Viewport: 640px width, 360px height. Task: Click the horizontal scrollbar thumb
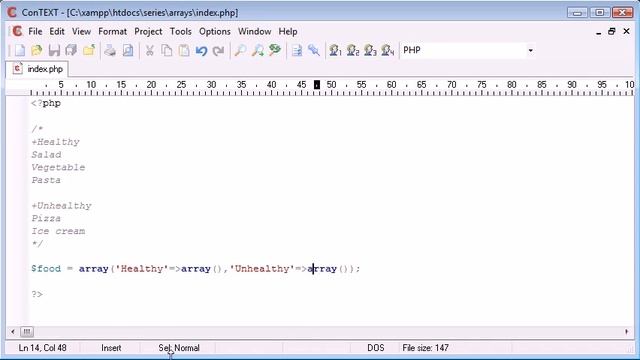[x=27, y=331]
